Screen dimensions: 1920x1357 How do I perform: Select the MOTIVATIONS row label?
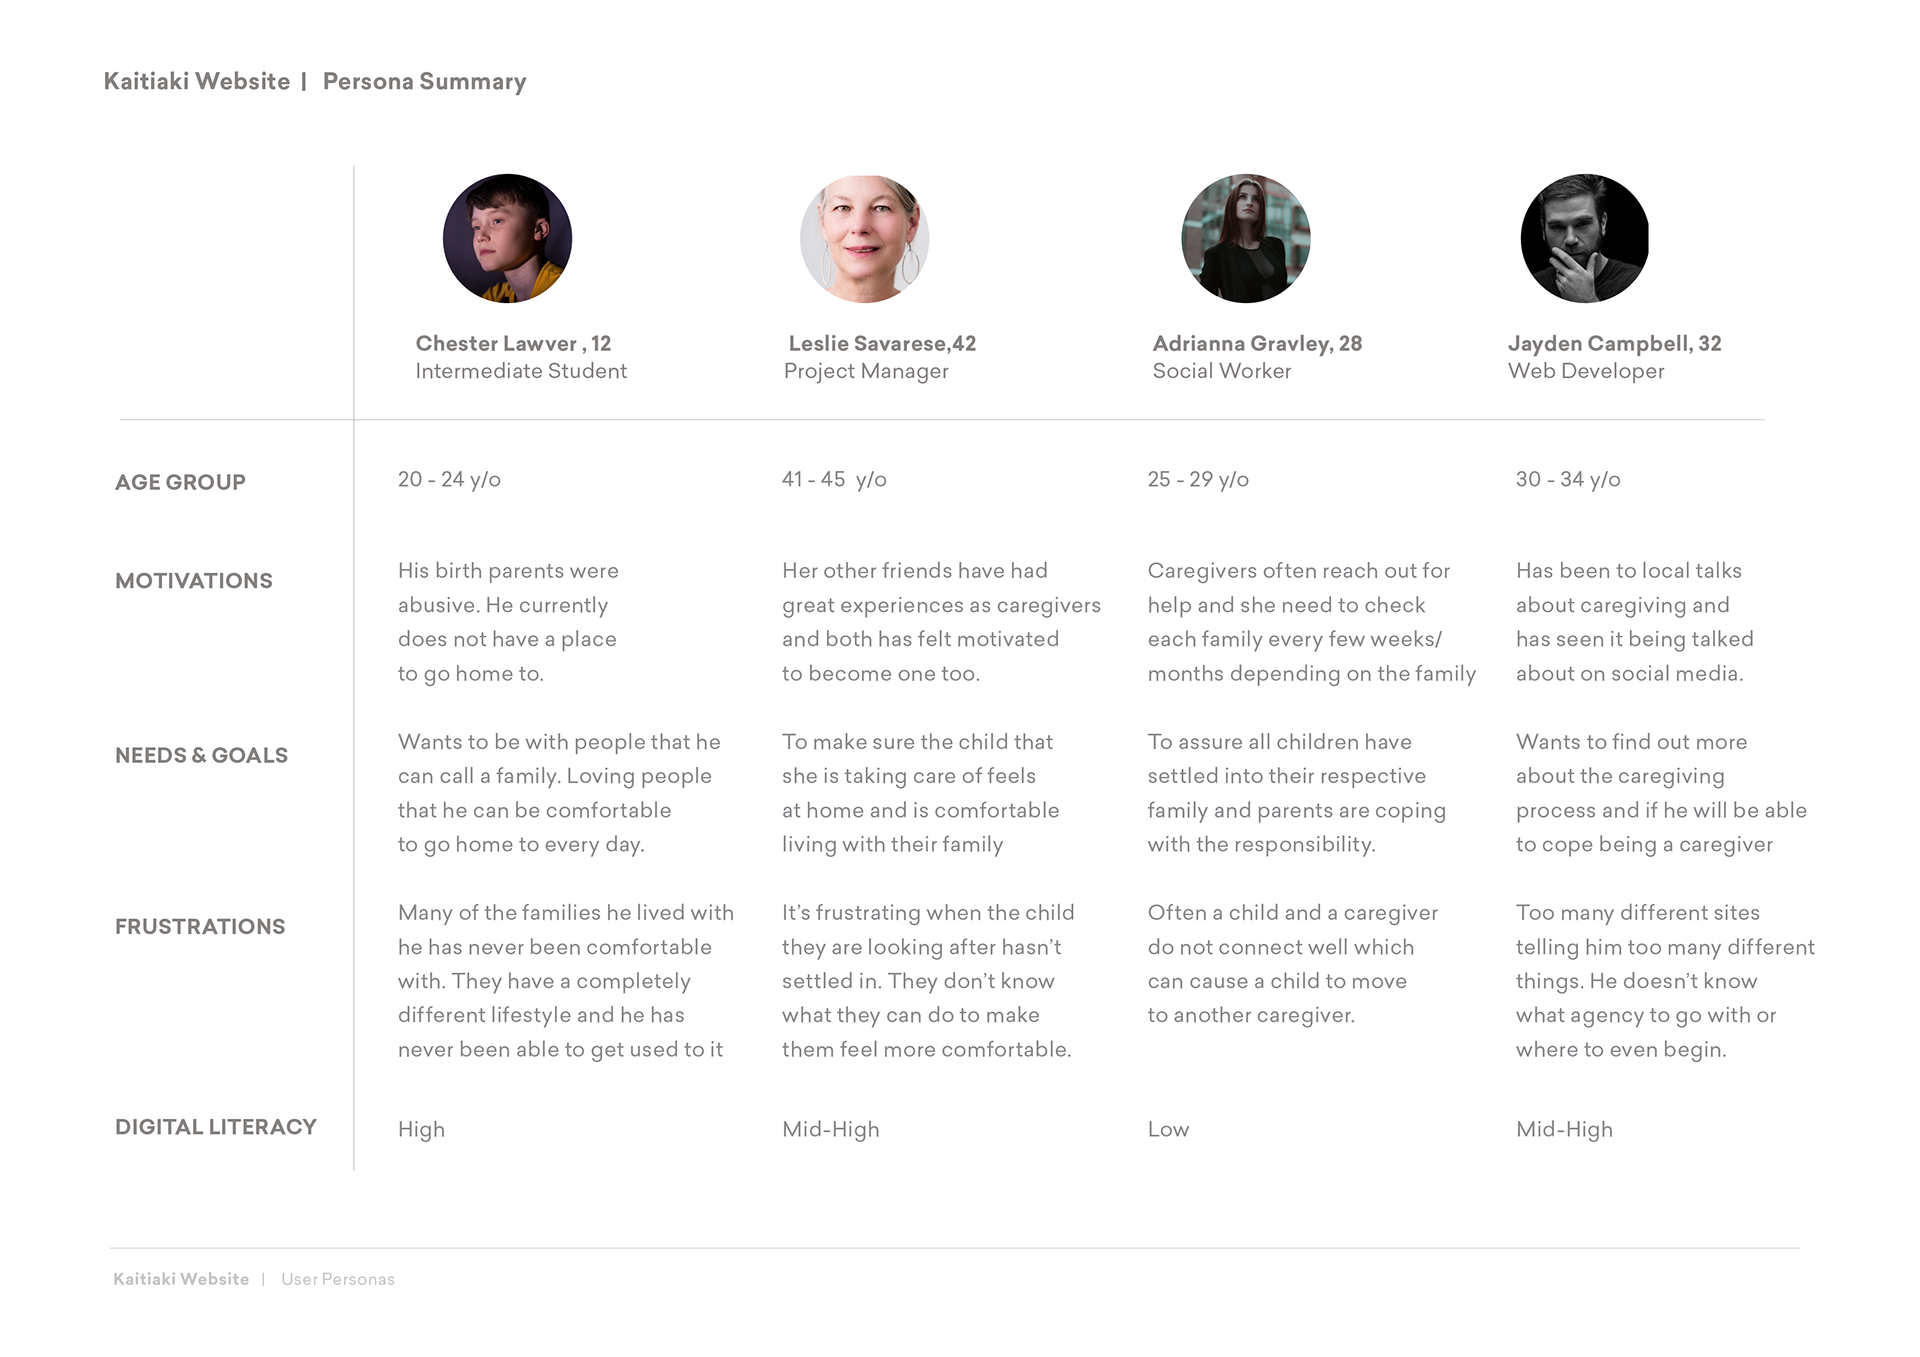193,581
